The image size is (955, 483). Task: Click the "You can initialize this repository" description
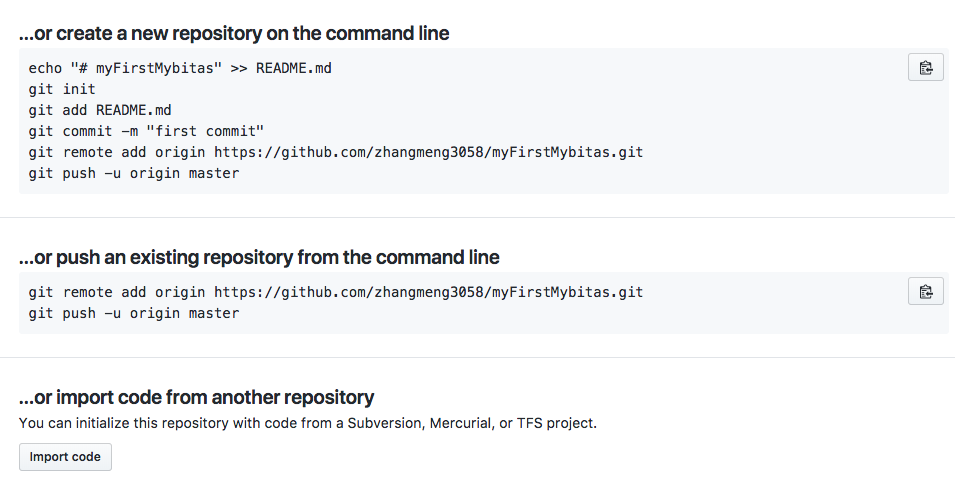click(308, 423)
